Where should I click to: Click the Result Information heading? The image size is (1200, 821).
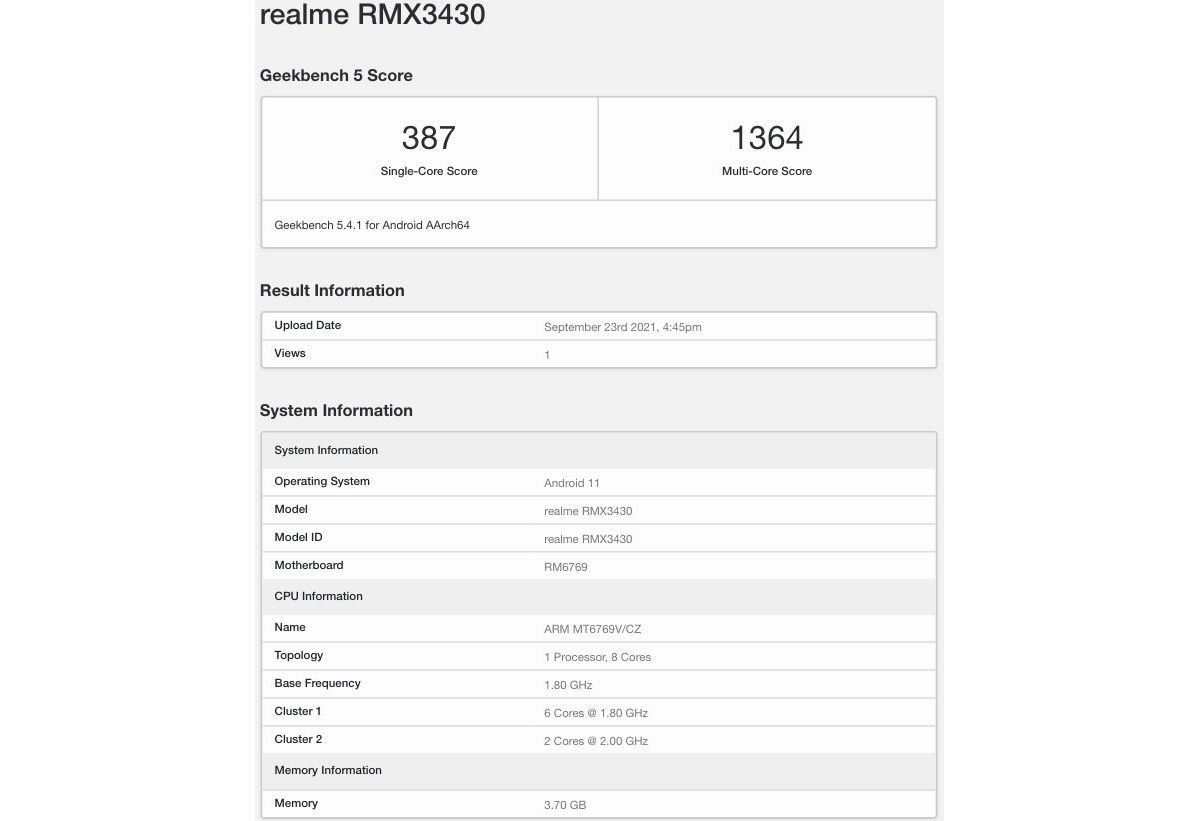[332, 291]
